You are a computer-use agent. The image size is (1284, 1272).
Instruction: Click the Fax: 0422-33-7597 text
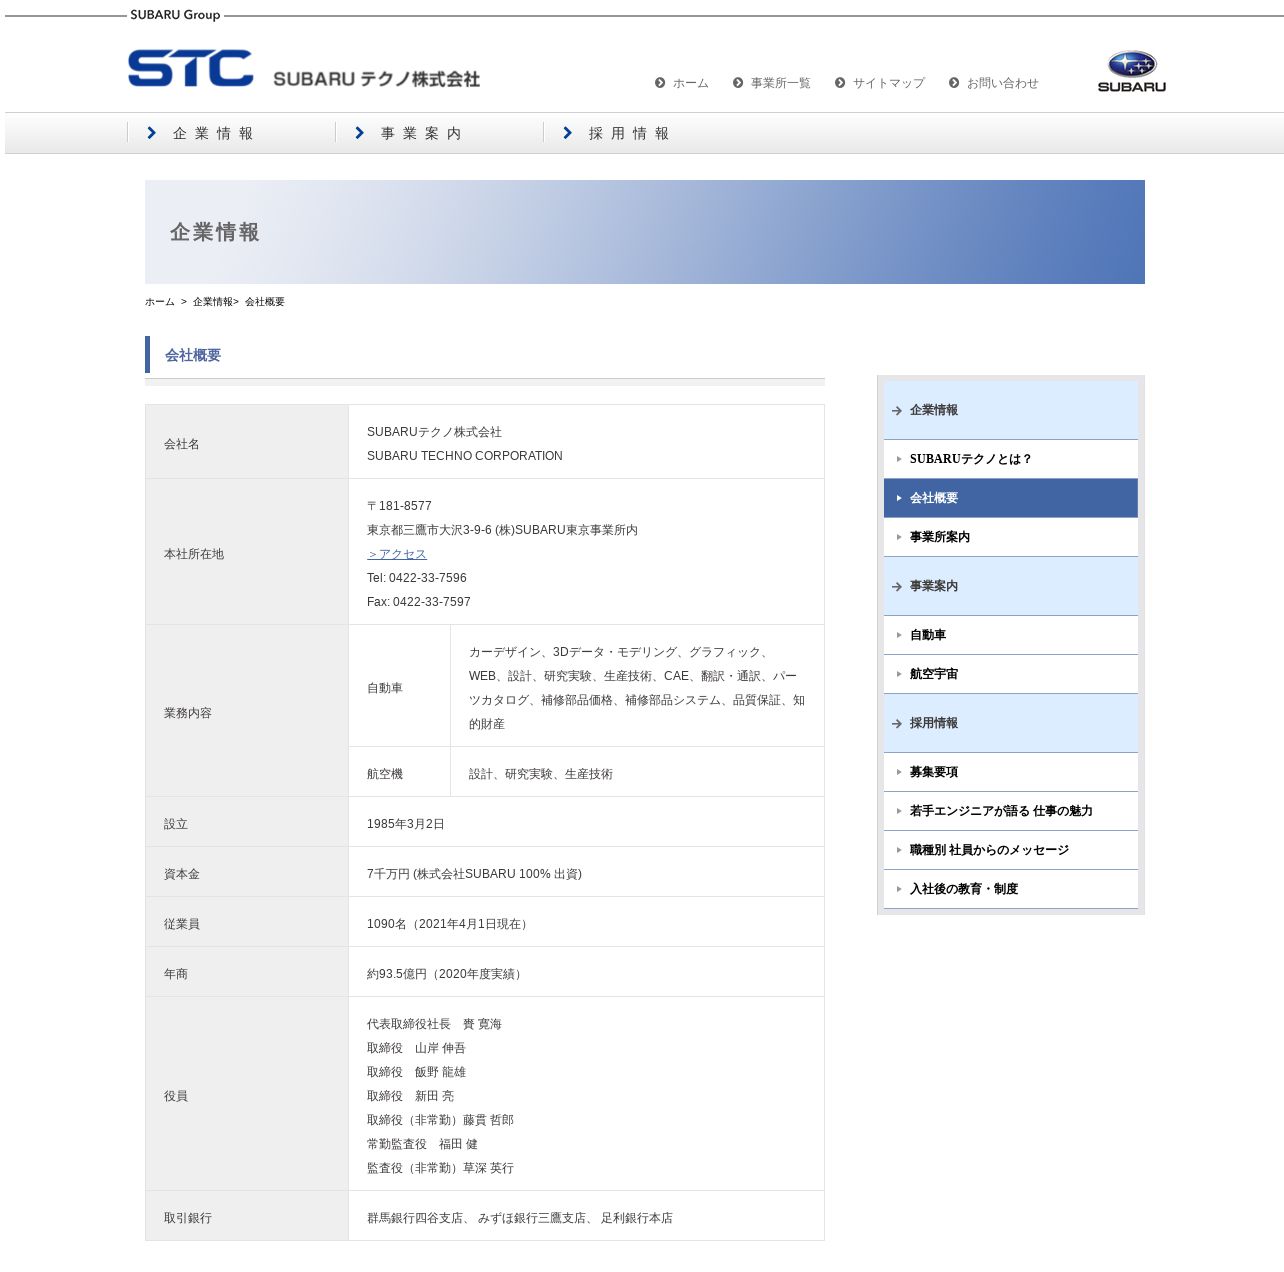pos(419,602)
